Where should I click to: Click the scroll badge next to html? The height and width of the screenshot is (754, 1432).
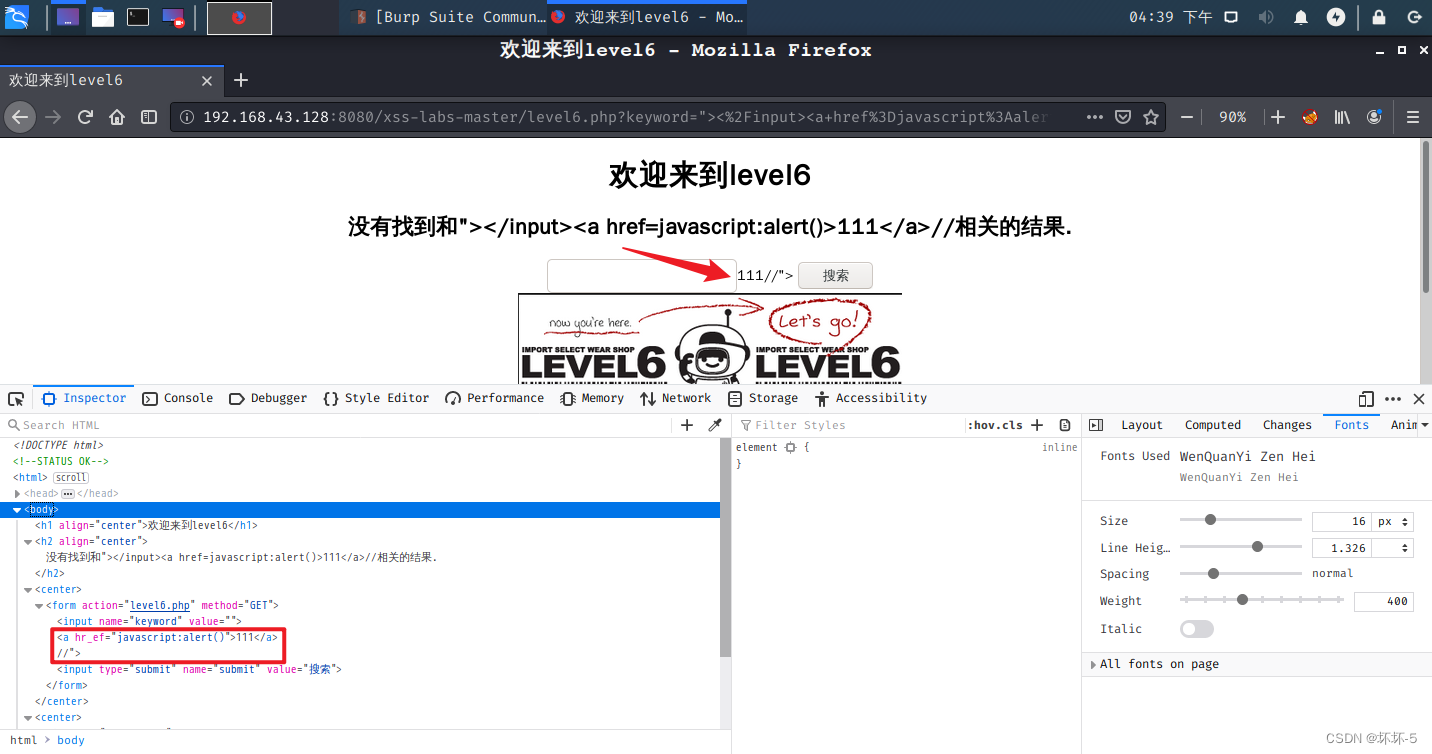coord(70,478)
